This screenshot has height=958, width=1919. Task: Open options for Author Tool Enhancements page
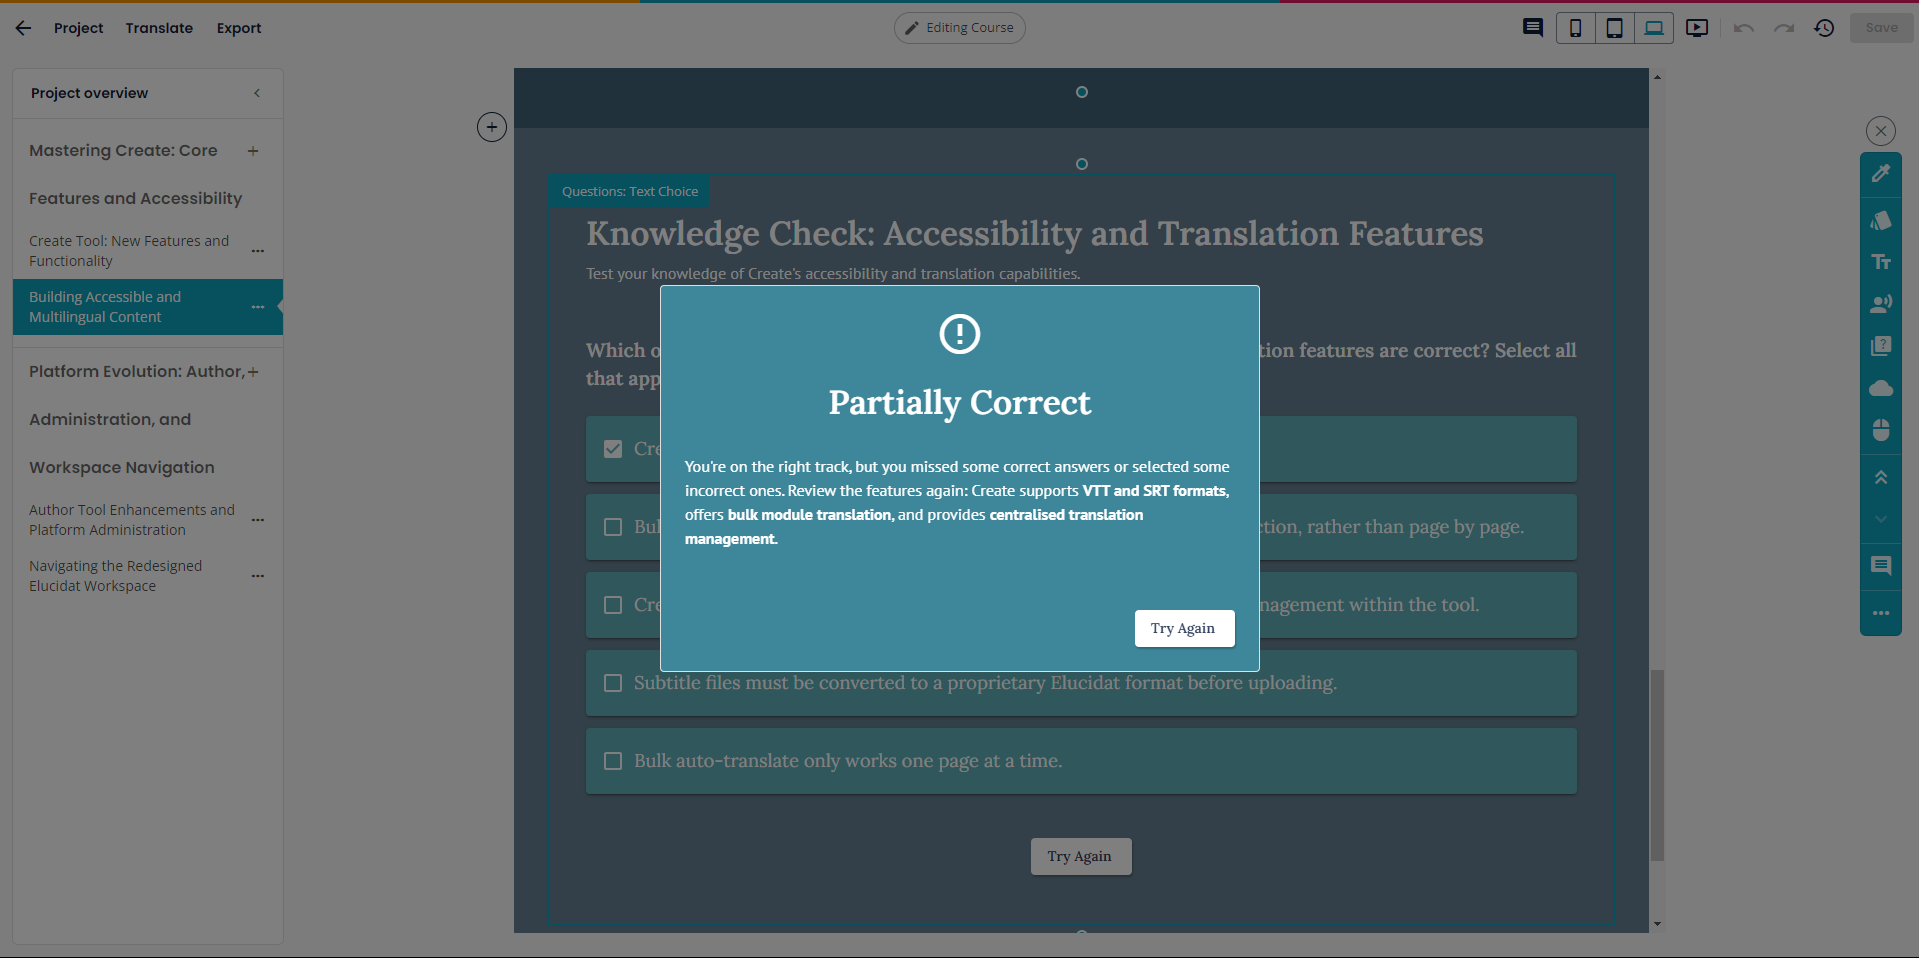coord(258,520)
